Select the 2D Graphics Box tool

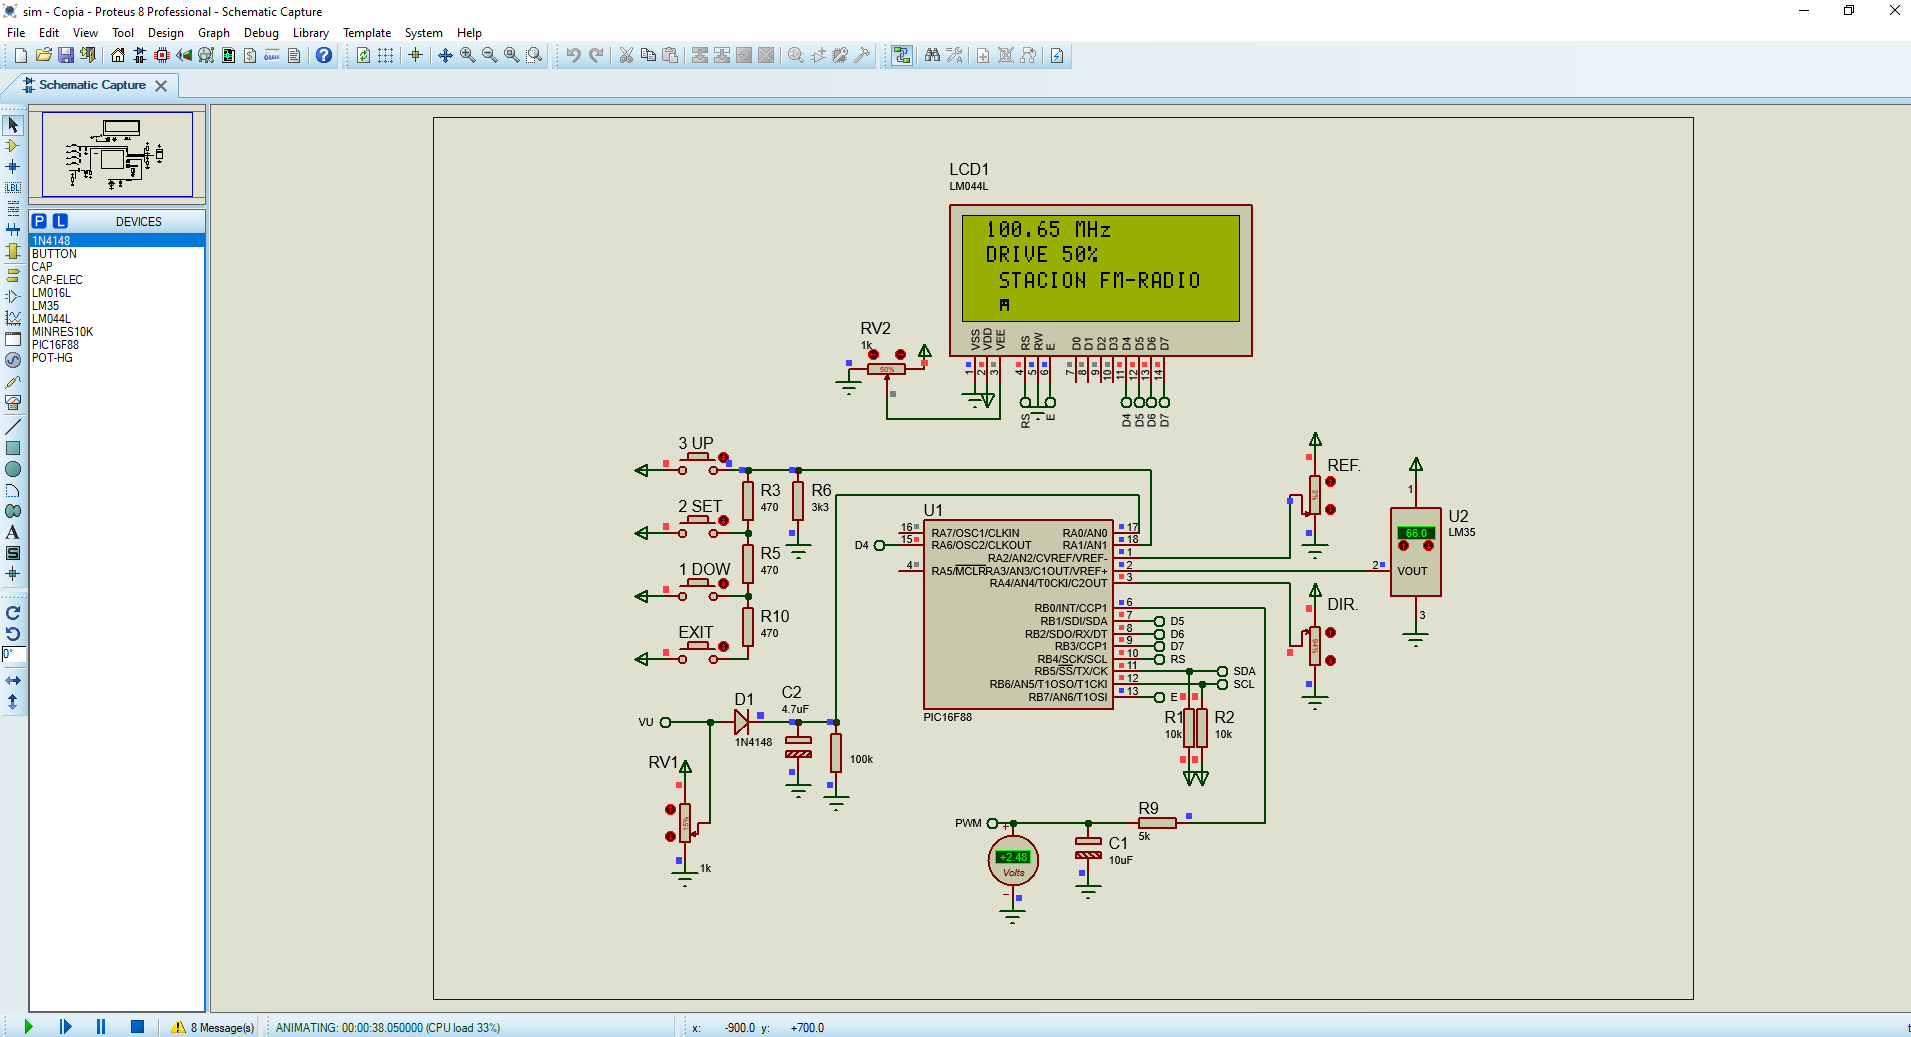[13, 448]
